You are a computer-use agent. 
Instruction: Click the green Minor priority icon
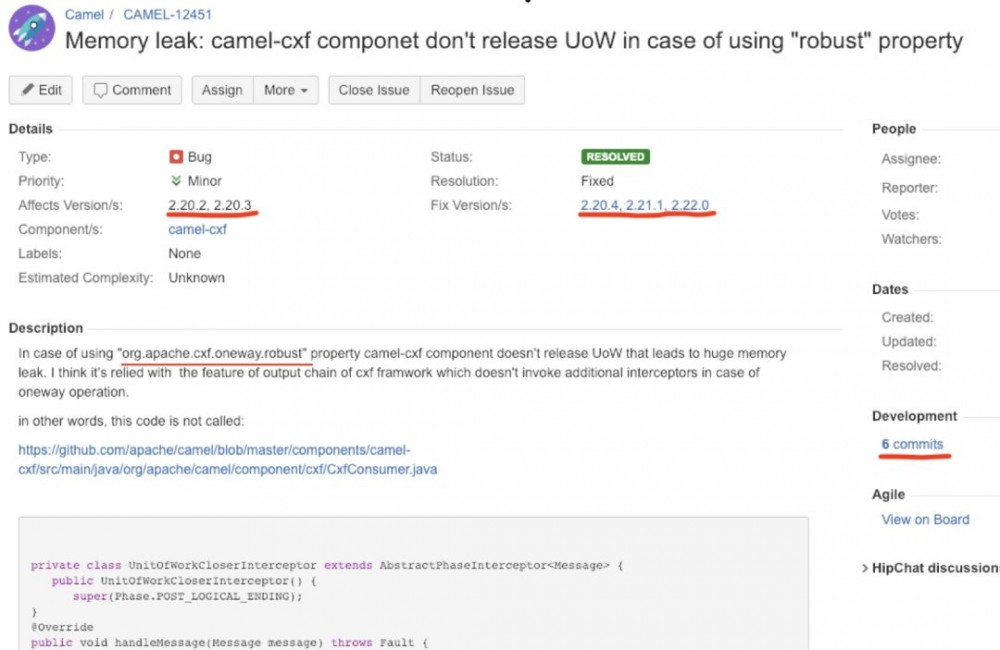tap(176, 181)
